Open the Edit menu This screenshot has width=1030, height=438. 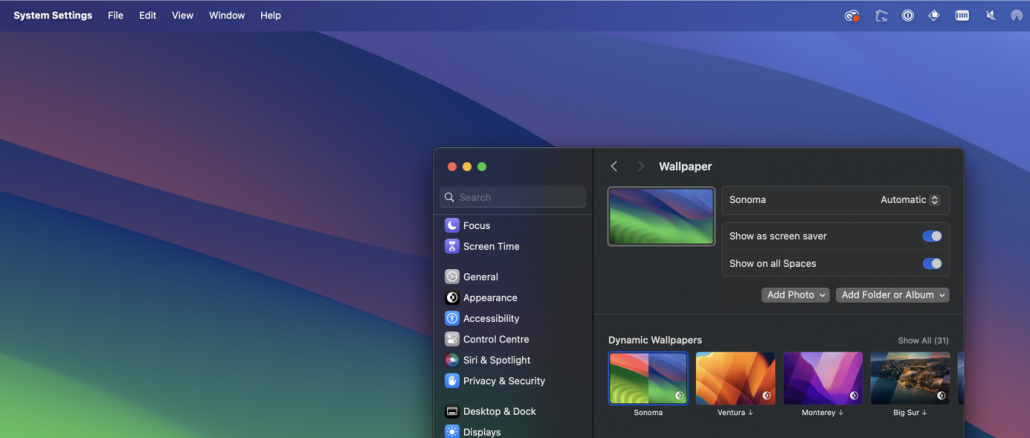click(147, 16)
